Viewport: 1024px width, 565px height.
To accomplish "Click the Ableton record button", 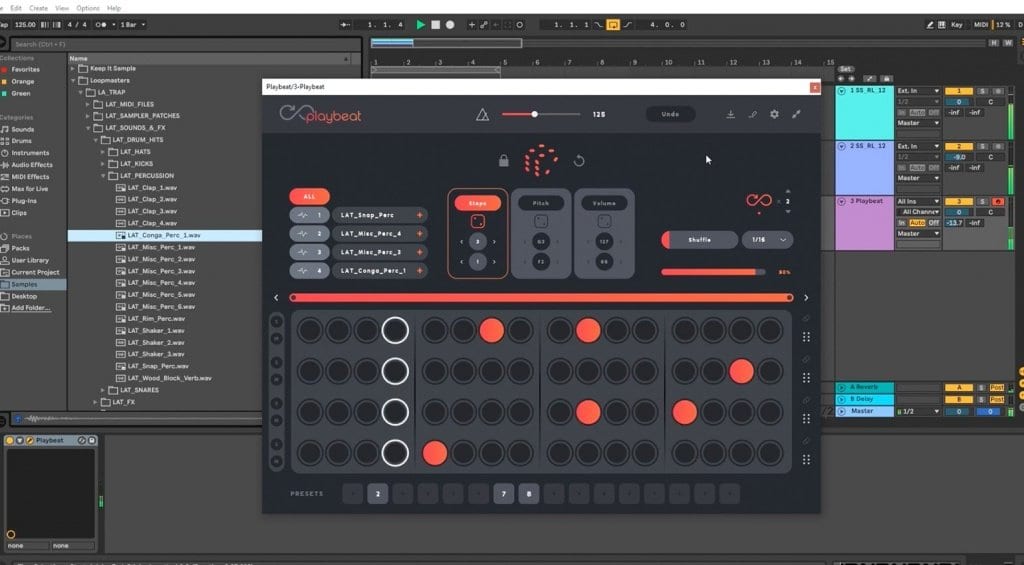I will (450, 25).
